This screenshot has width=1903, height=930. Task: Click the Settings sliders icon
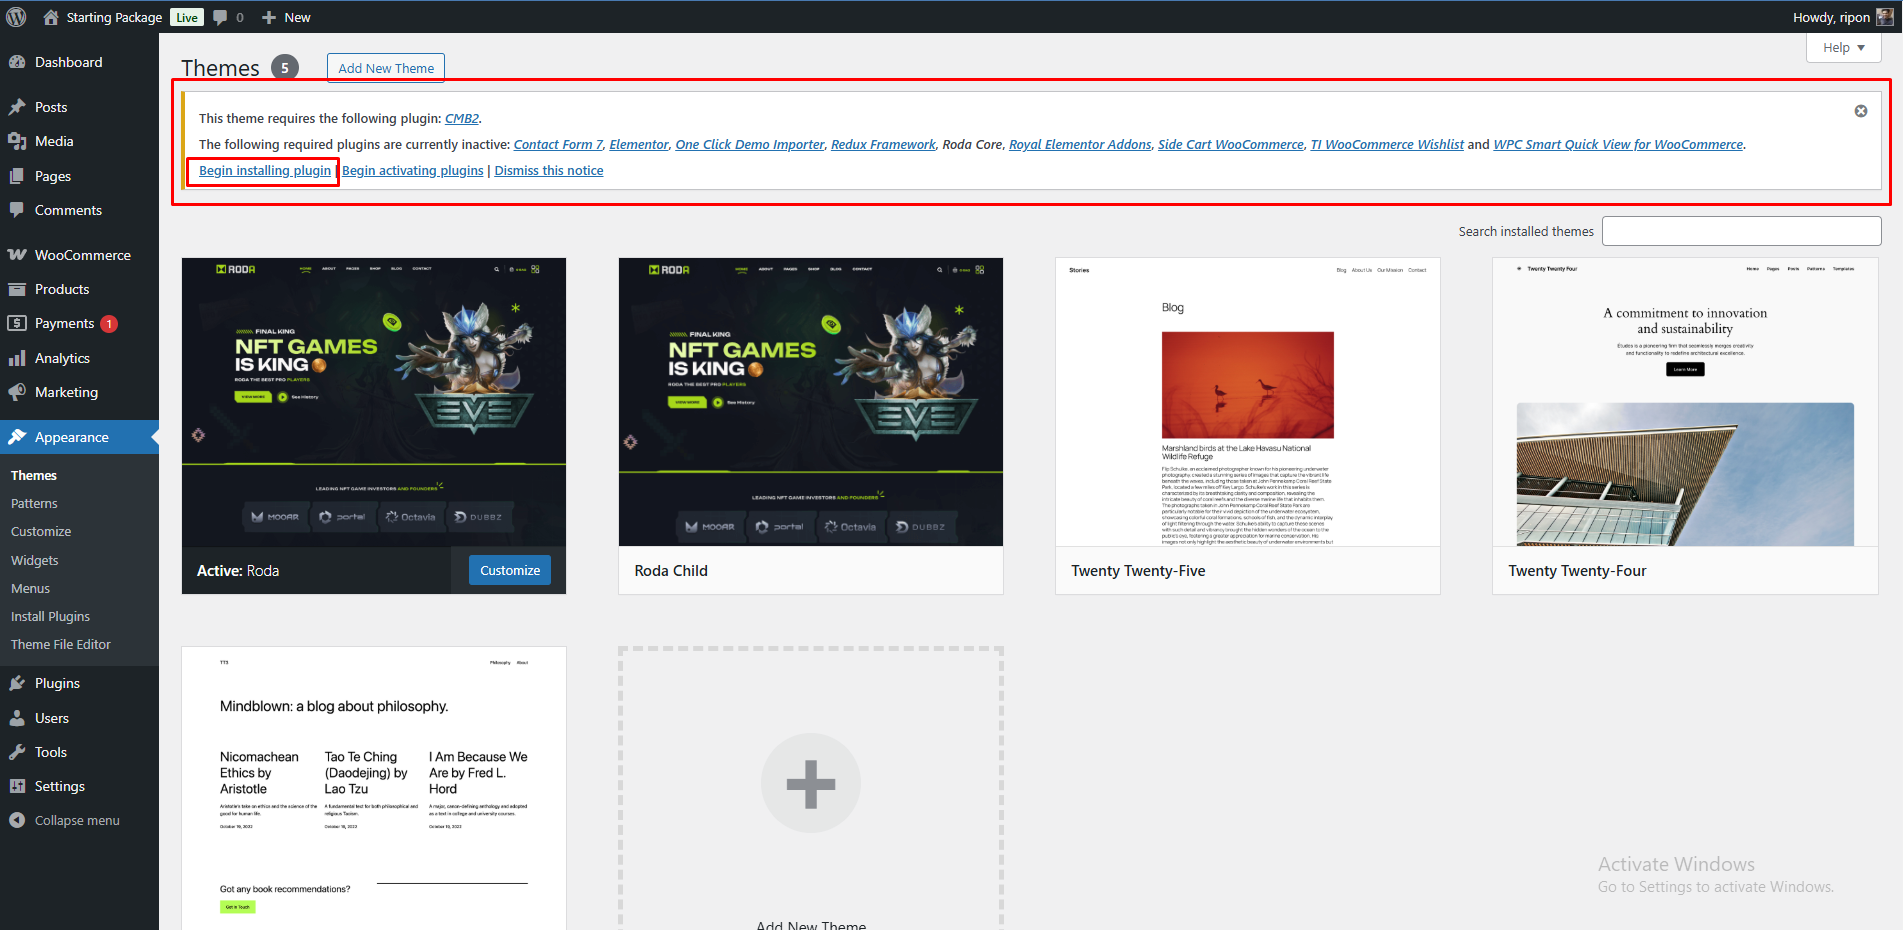coord(17,786)
